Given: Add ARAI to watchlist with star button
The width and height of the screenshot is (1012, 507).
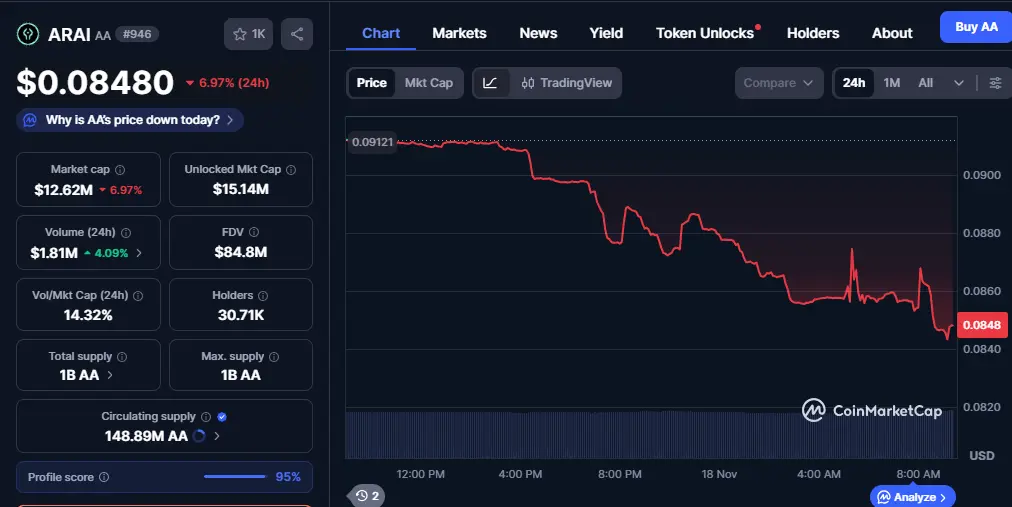Looking at the screenshot, I should click(x=248, y=34).
